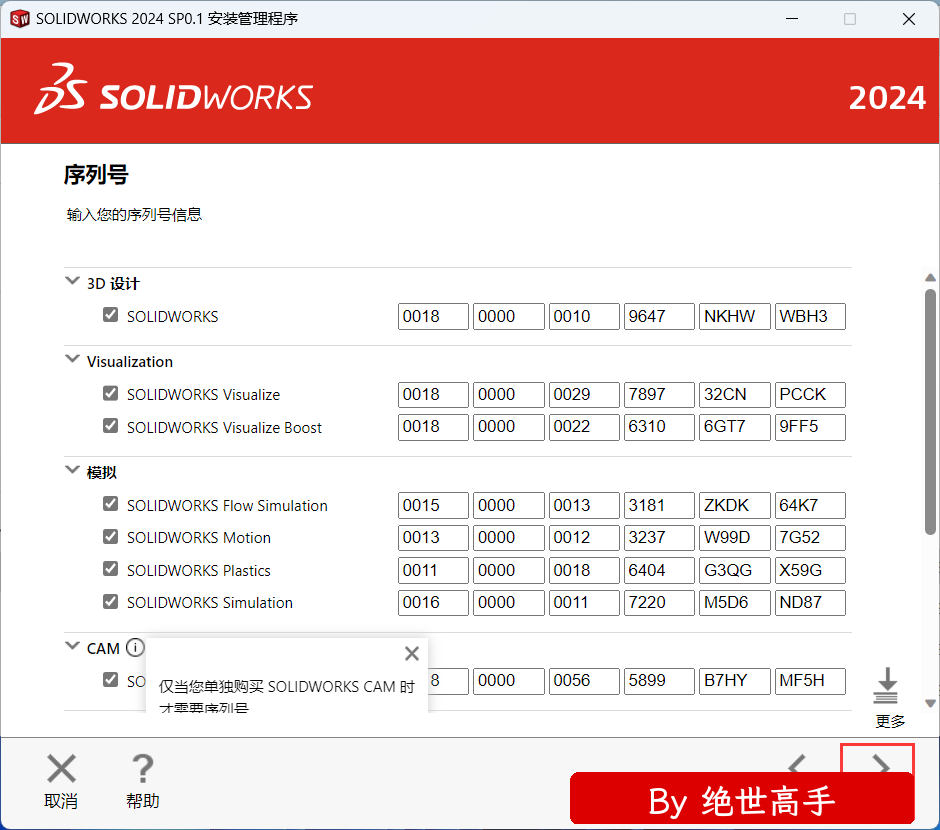940x830 pixels.
Task: Toggle the CAM product checkbox
Action: coord(110,680)
